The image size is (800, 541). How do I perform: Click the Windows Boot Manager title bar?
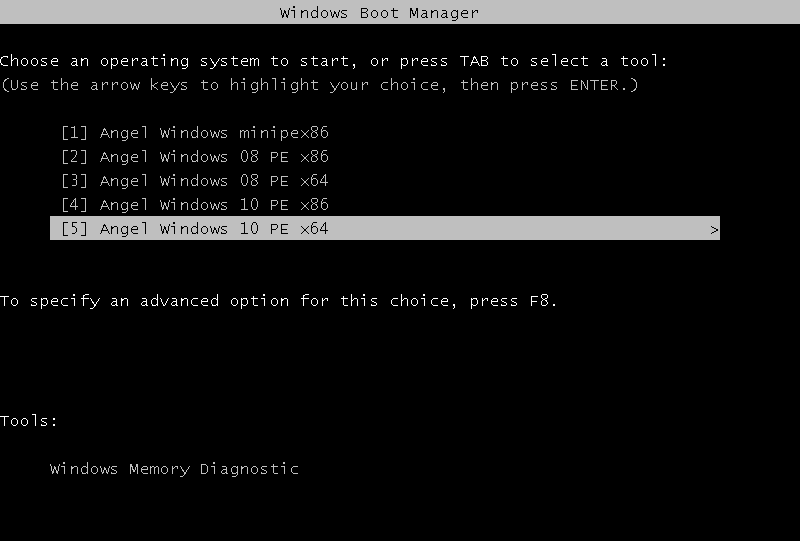(379, 13)
